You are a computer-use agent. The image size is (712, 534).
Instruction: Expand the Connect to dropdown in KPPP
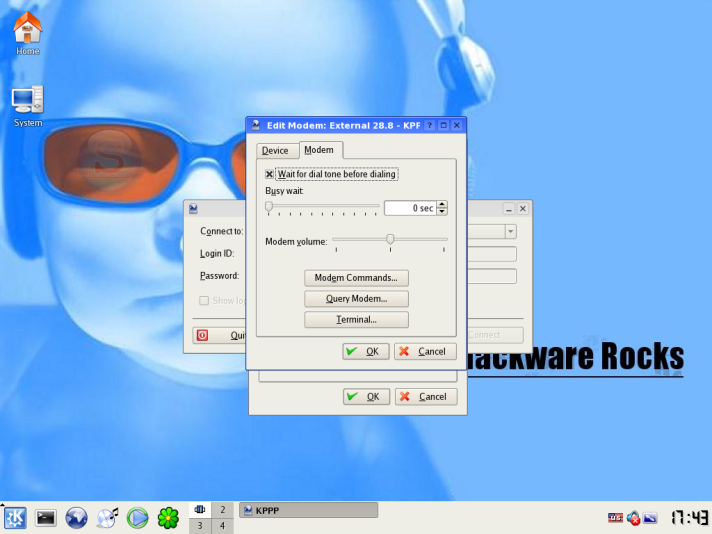click(x=510, y=232)
